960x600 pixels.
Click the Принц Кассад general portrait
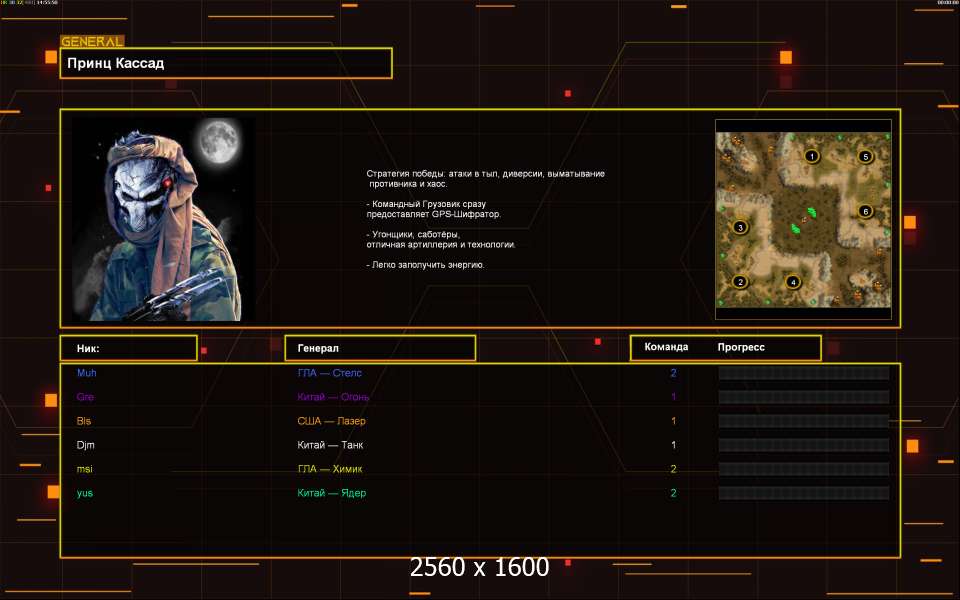pos(163,219)
